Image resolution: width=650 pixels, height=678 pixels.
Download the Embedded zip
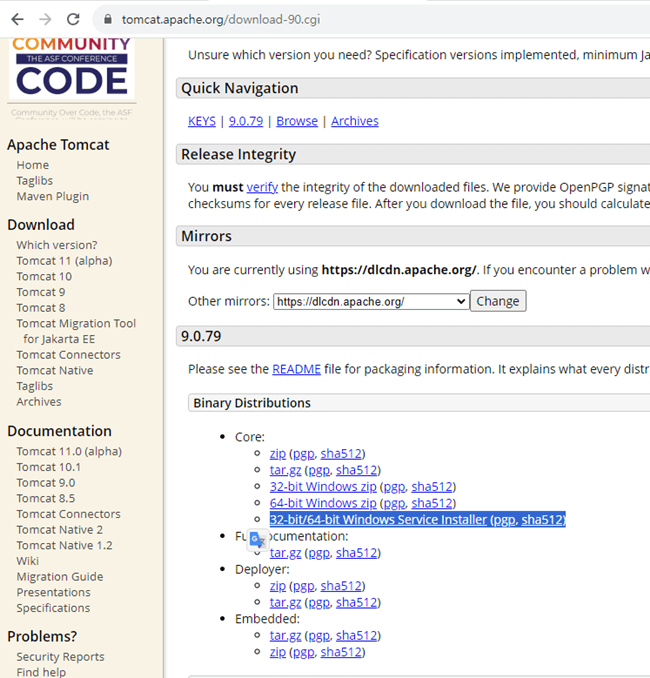click(x=278, y=652)
